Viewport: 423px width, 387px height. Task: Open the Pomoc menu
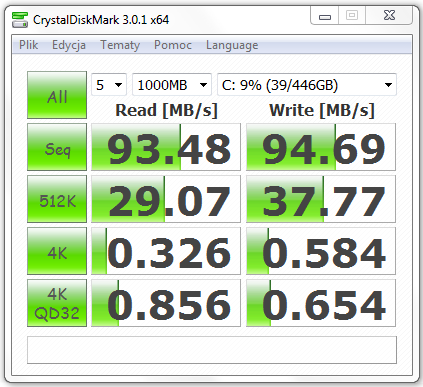click(173, 45)
